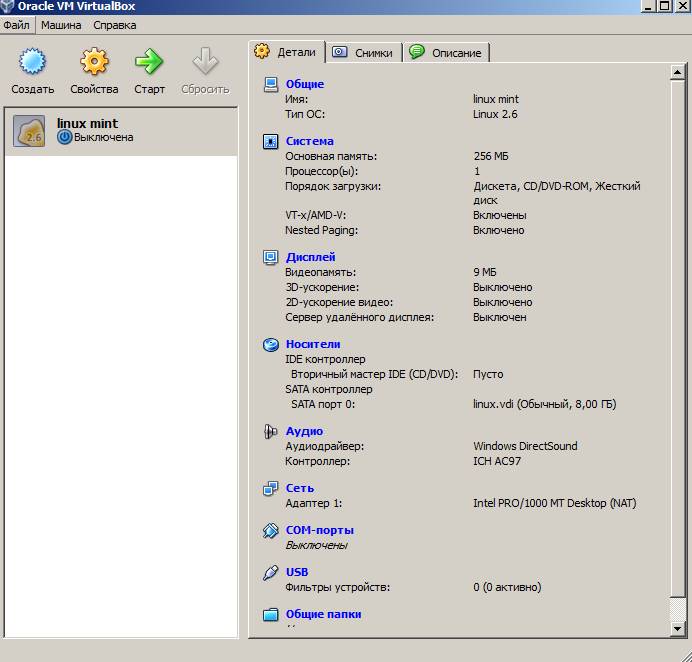Open the Общие папки section link
The height and width of the screenshot is (662, 692).
point(323,614)
